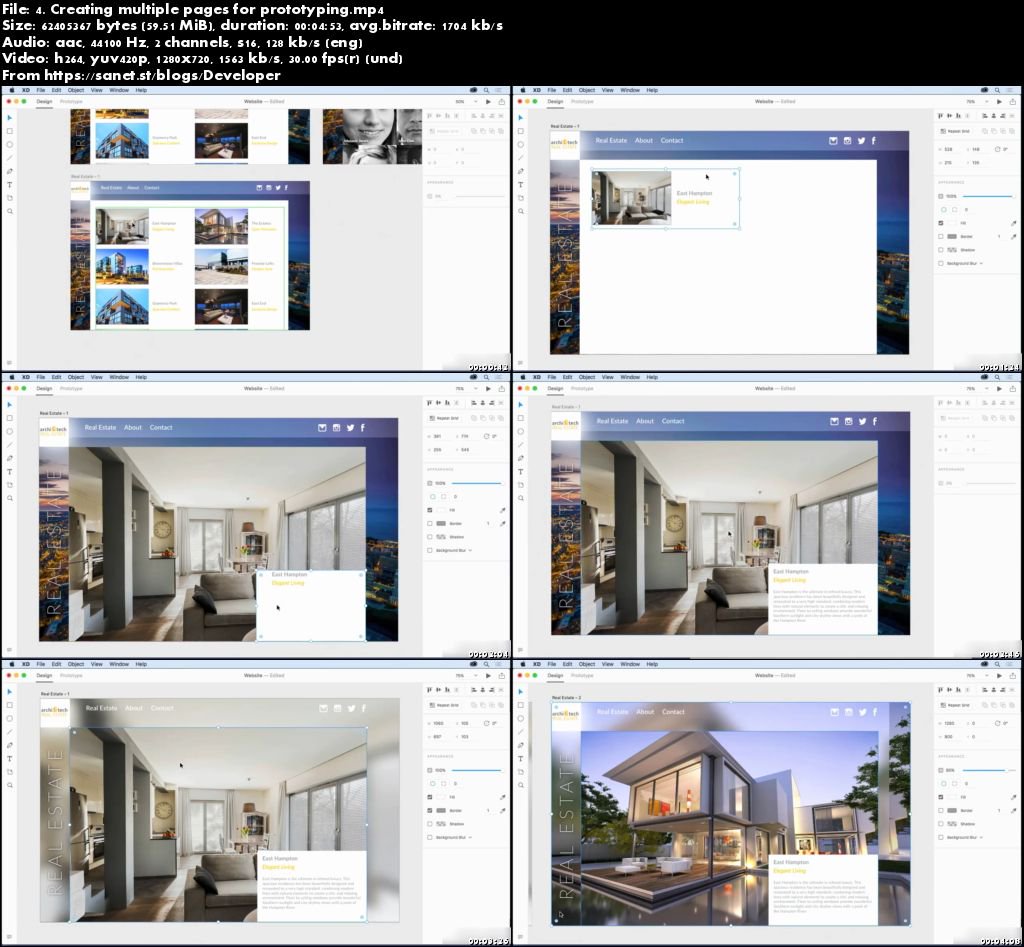Image resolution: width=1024 pixels, height=947 pixels.
Task: Click the layers icon in the 00:04:08 frame
Action: pyautogui.click(x=520, y=937)
